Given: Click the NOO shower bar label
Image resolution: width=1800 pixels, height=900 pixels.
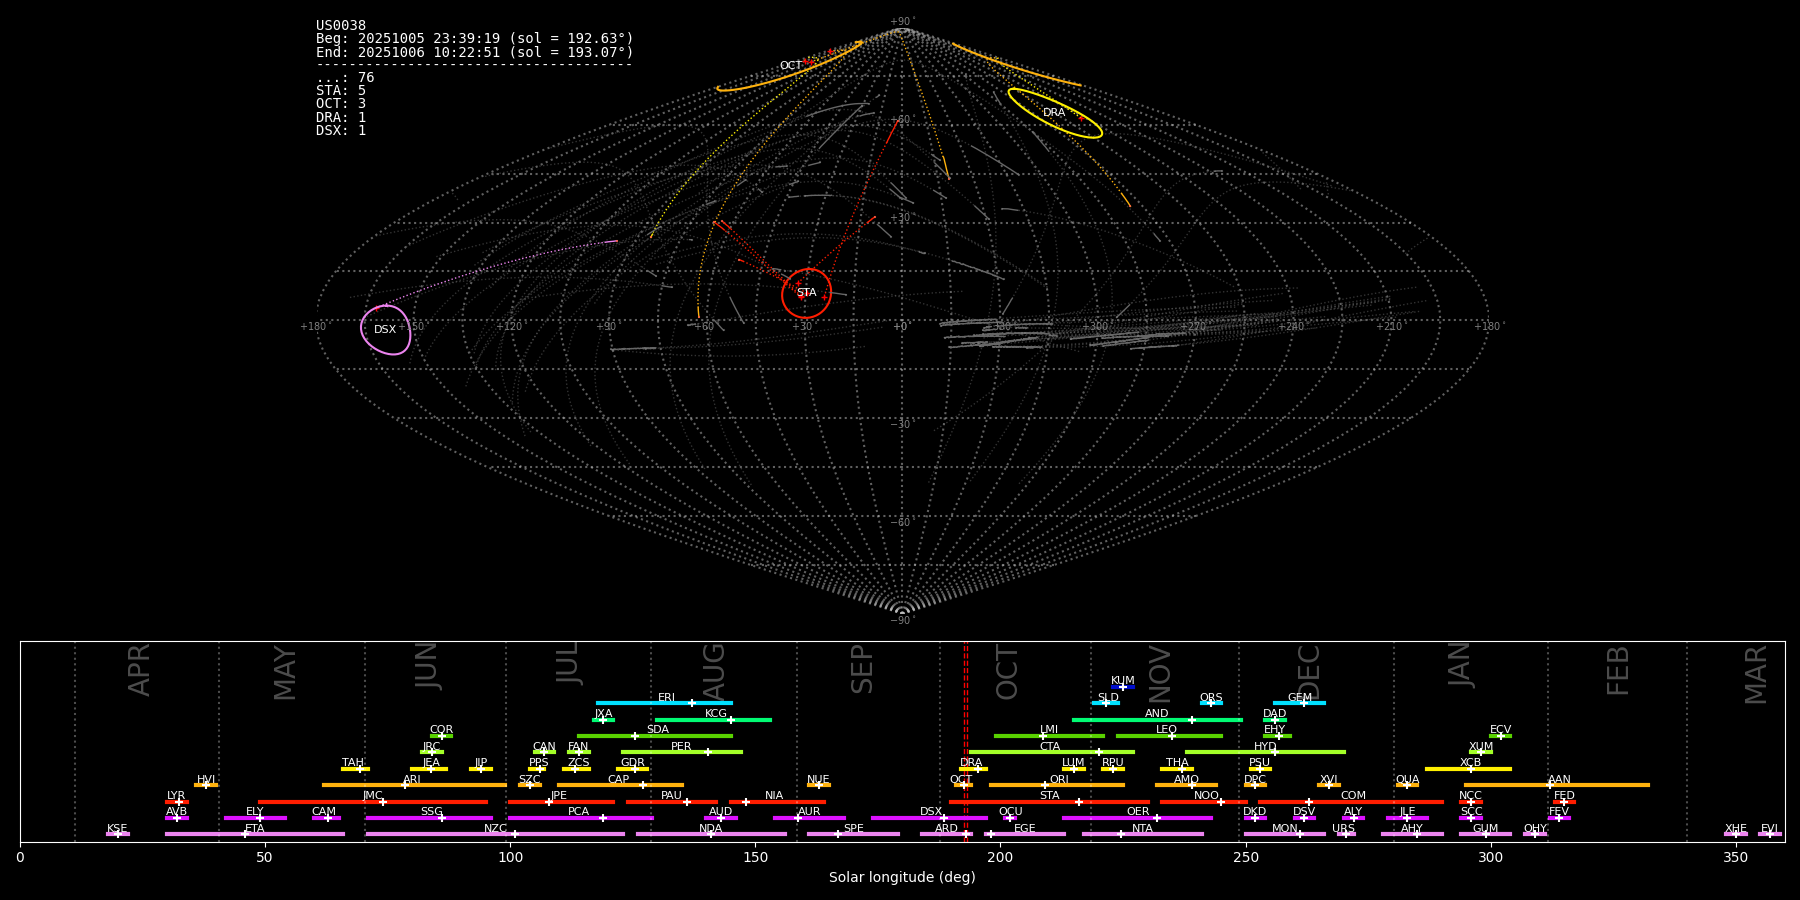Looking at the screenshot, I should pos(1207,796).
